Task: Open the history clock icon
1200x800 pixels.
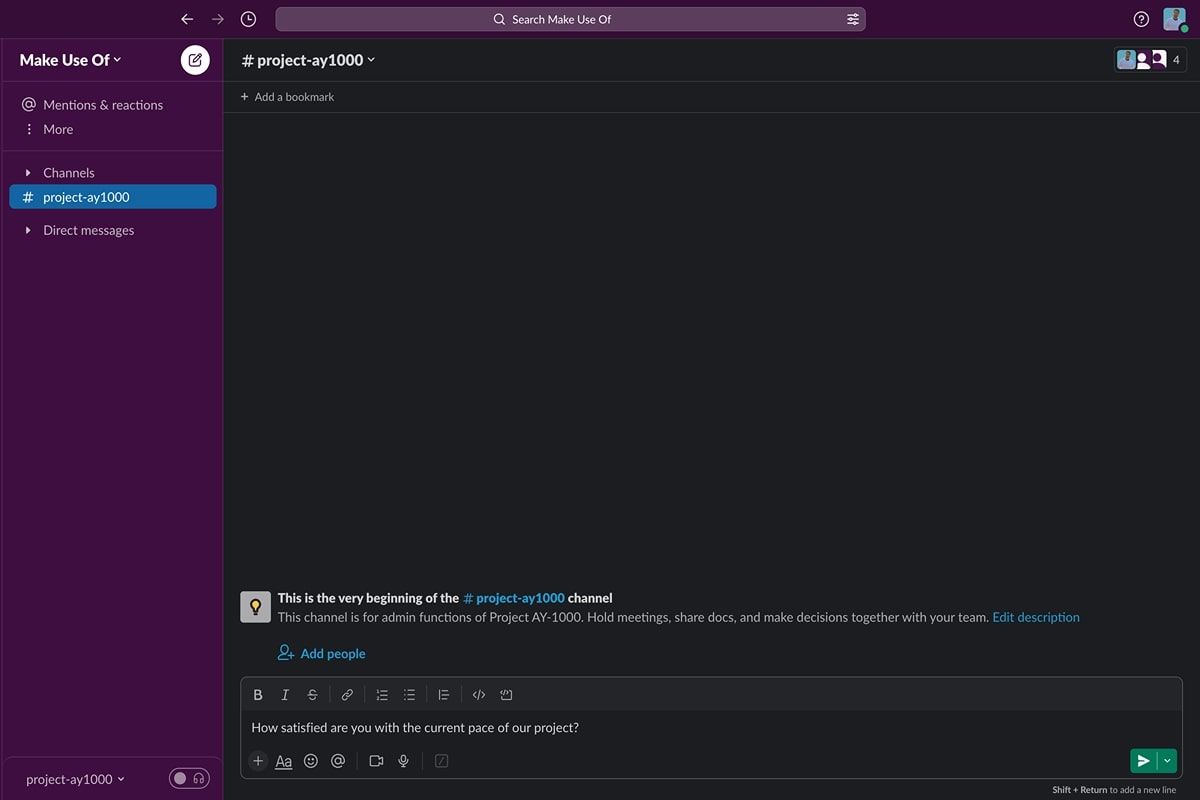Action: tap(248, 18)
